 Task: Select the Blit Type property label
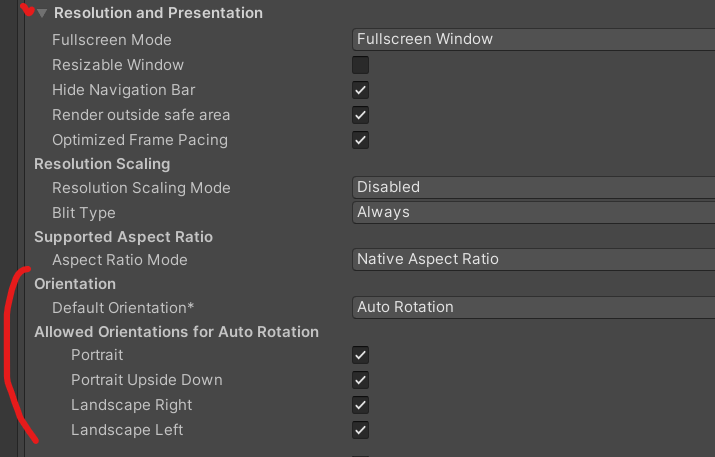(84, 213)
